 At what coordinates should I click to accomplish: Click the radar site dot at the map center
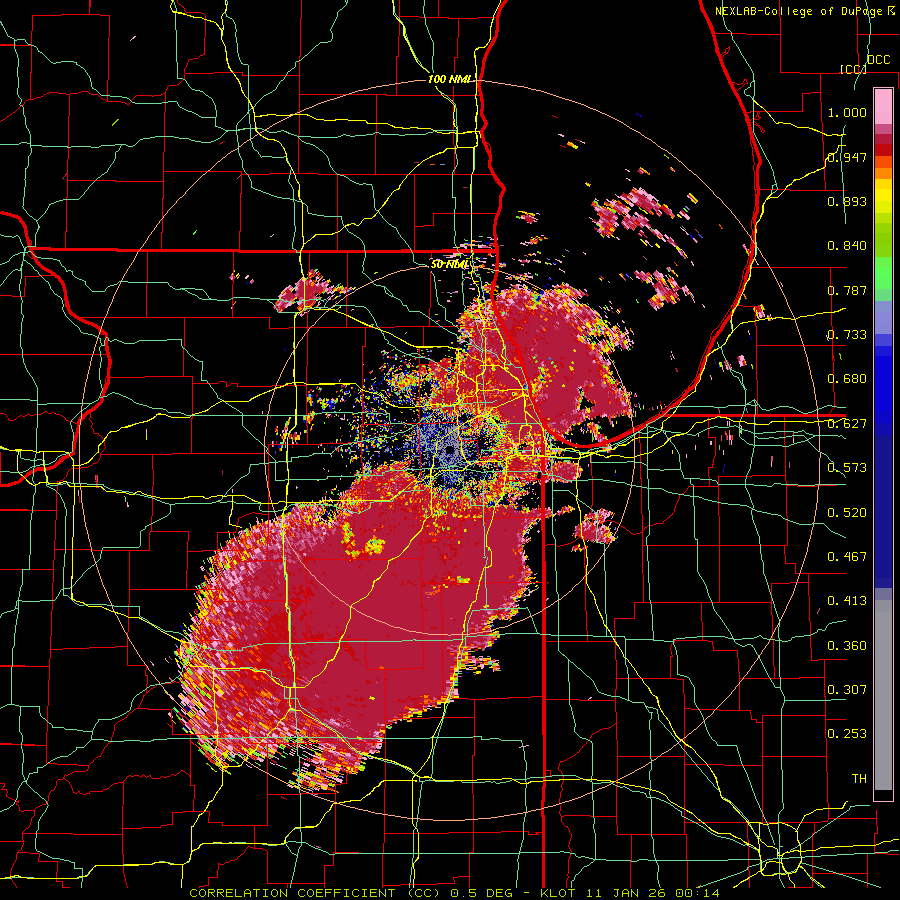[449, 451]
